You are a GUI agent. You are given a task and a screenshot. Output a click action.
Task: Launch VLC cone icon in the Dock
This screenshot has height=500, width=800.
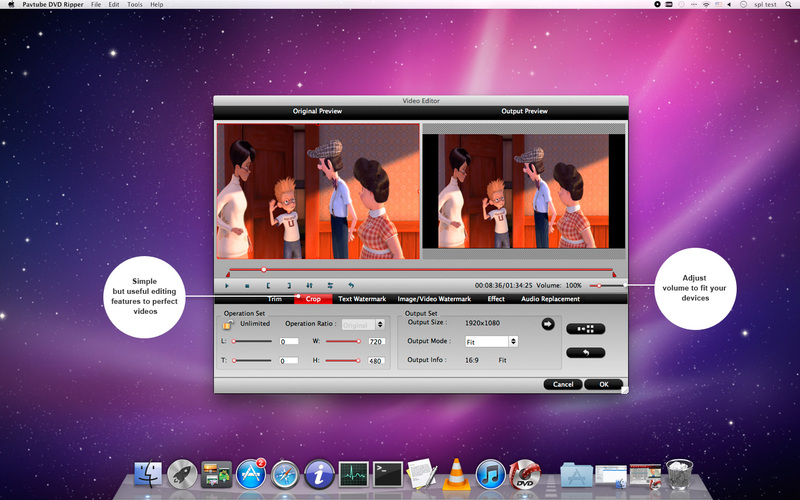(x=456, y=474)
